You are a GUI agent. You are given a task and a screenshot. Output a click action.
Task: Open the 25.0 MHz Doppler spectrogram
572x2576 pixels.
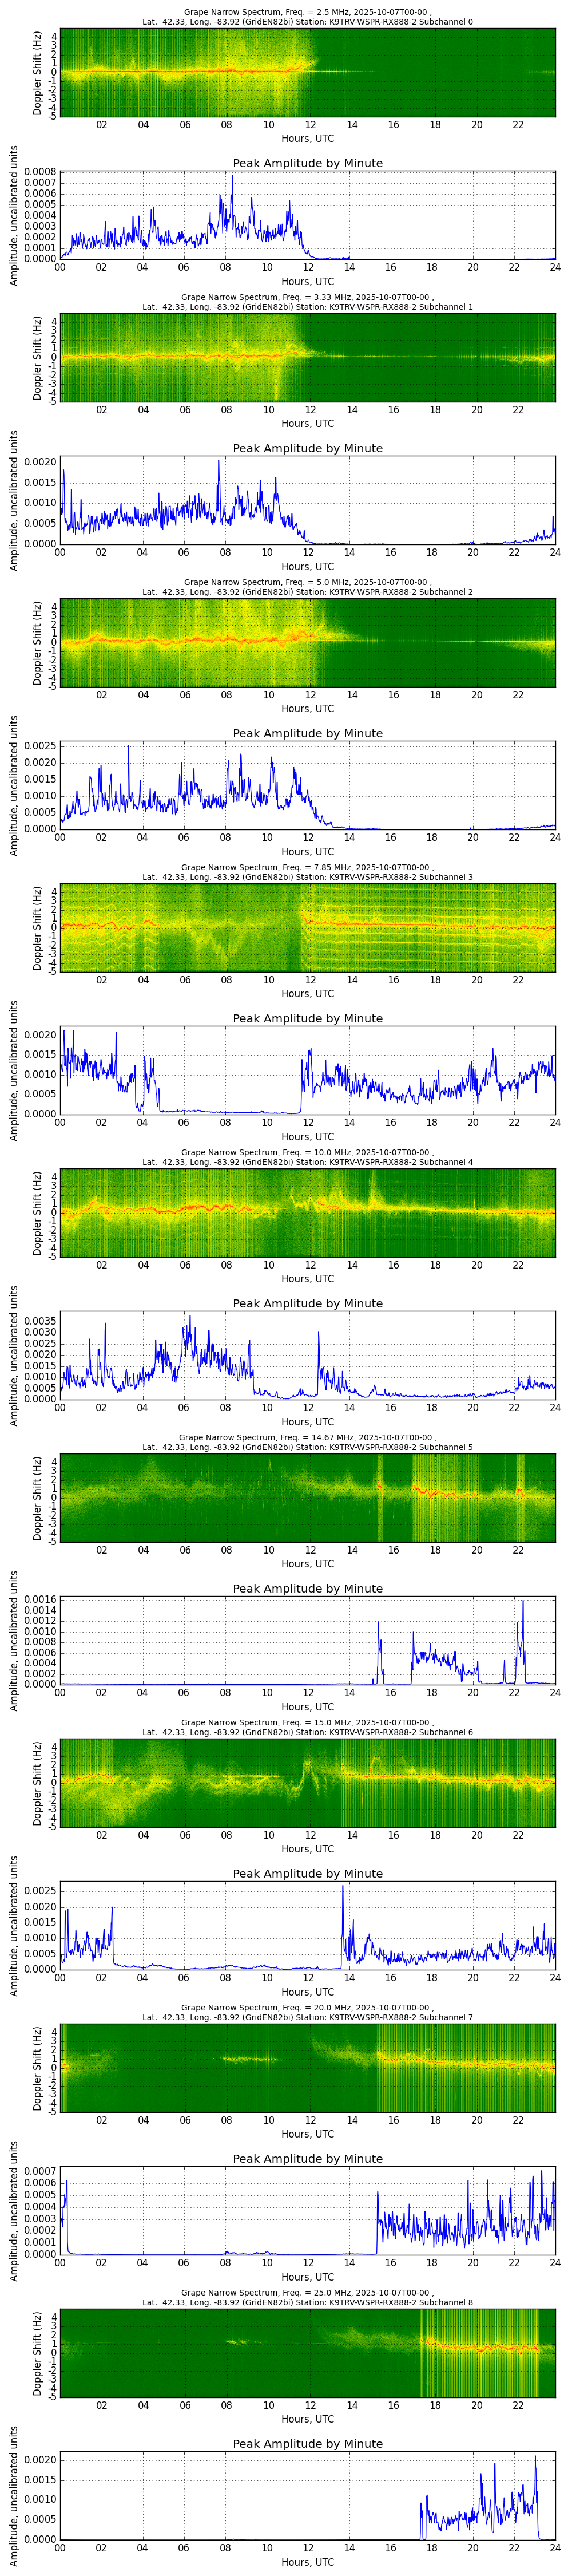point(308,2352)
